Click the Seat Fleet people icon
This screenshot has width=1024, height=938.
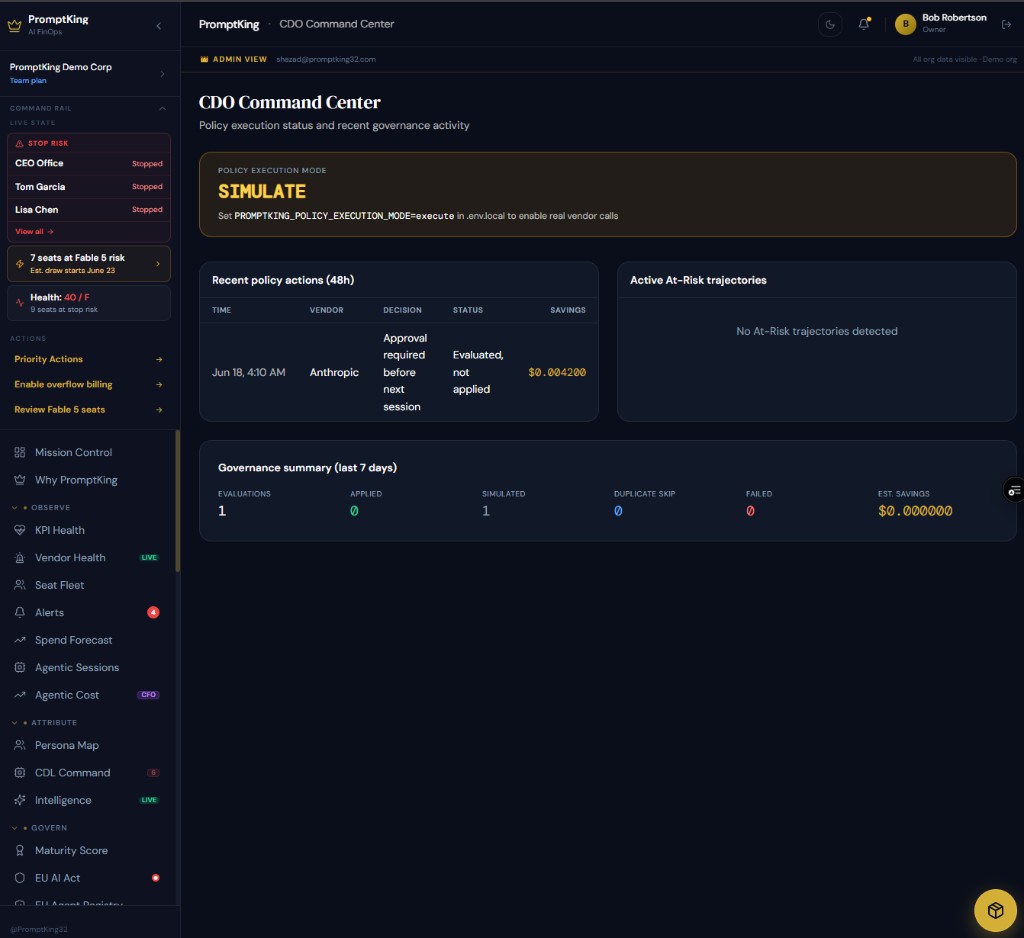click(x=20, y=585)
